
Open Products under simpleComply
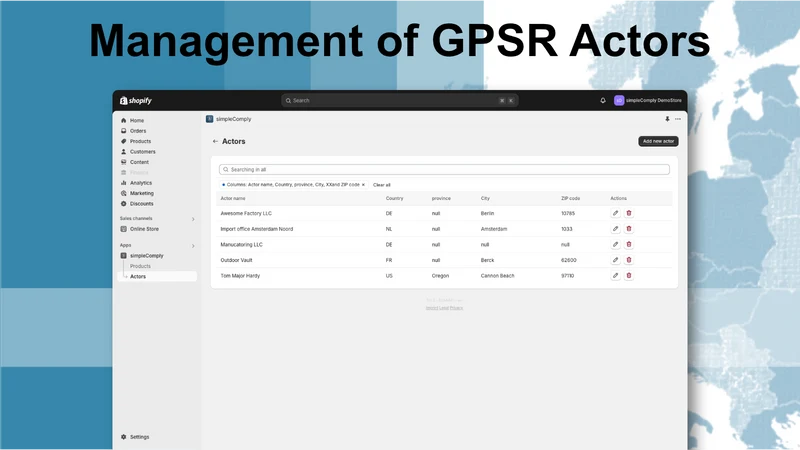(x=140, y=266)
